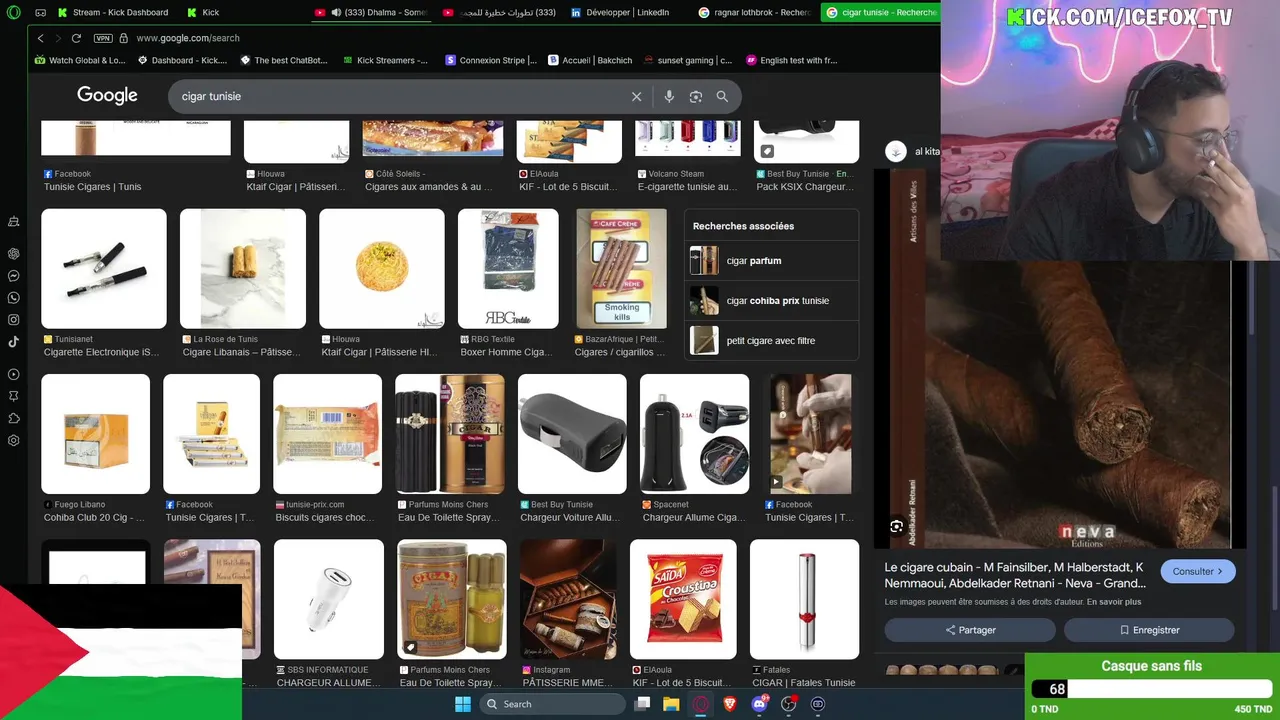Click the magnifier search submit icon

[722, 96]
